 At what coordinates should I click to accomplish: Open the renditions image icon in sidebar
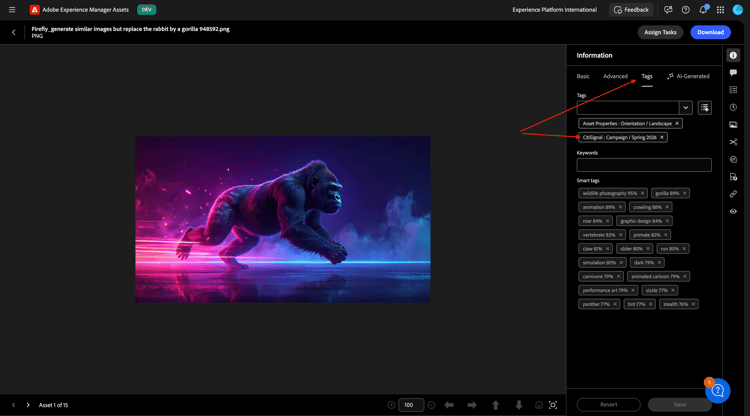(x=733, y=125)
